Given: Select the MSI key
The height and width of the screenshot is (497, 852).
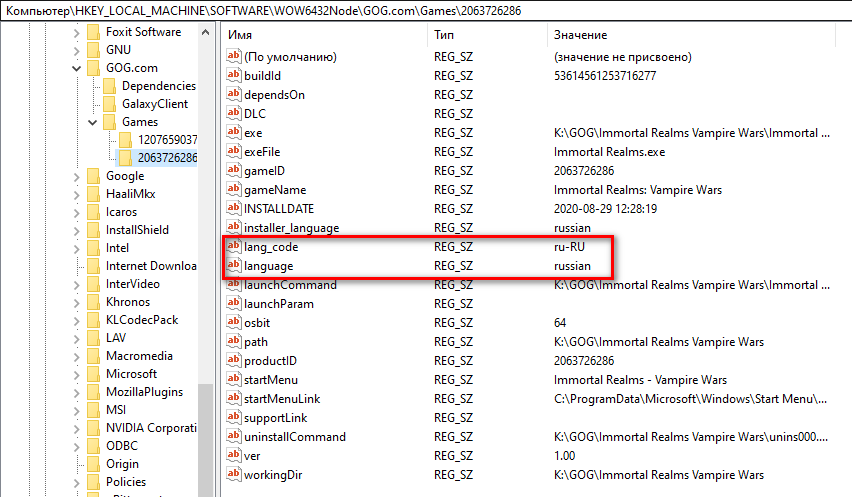Looking at the screenshot, I should 116,410.
